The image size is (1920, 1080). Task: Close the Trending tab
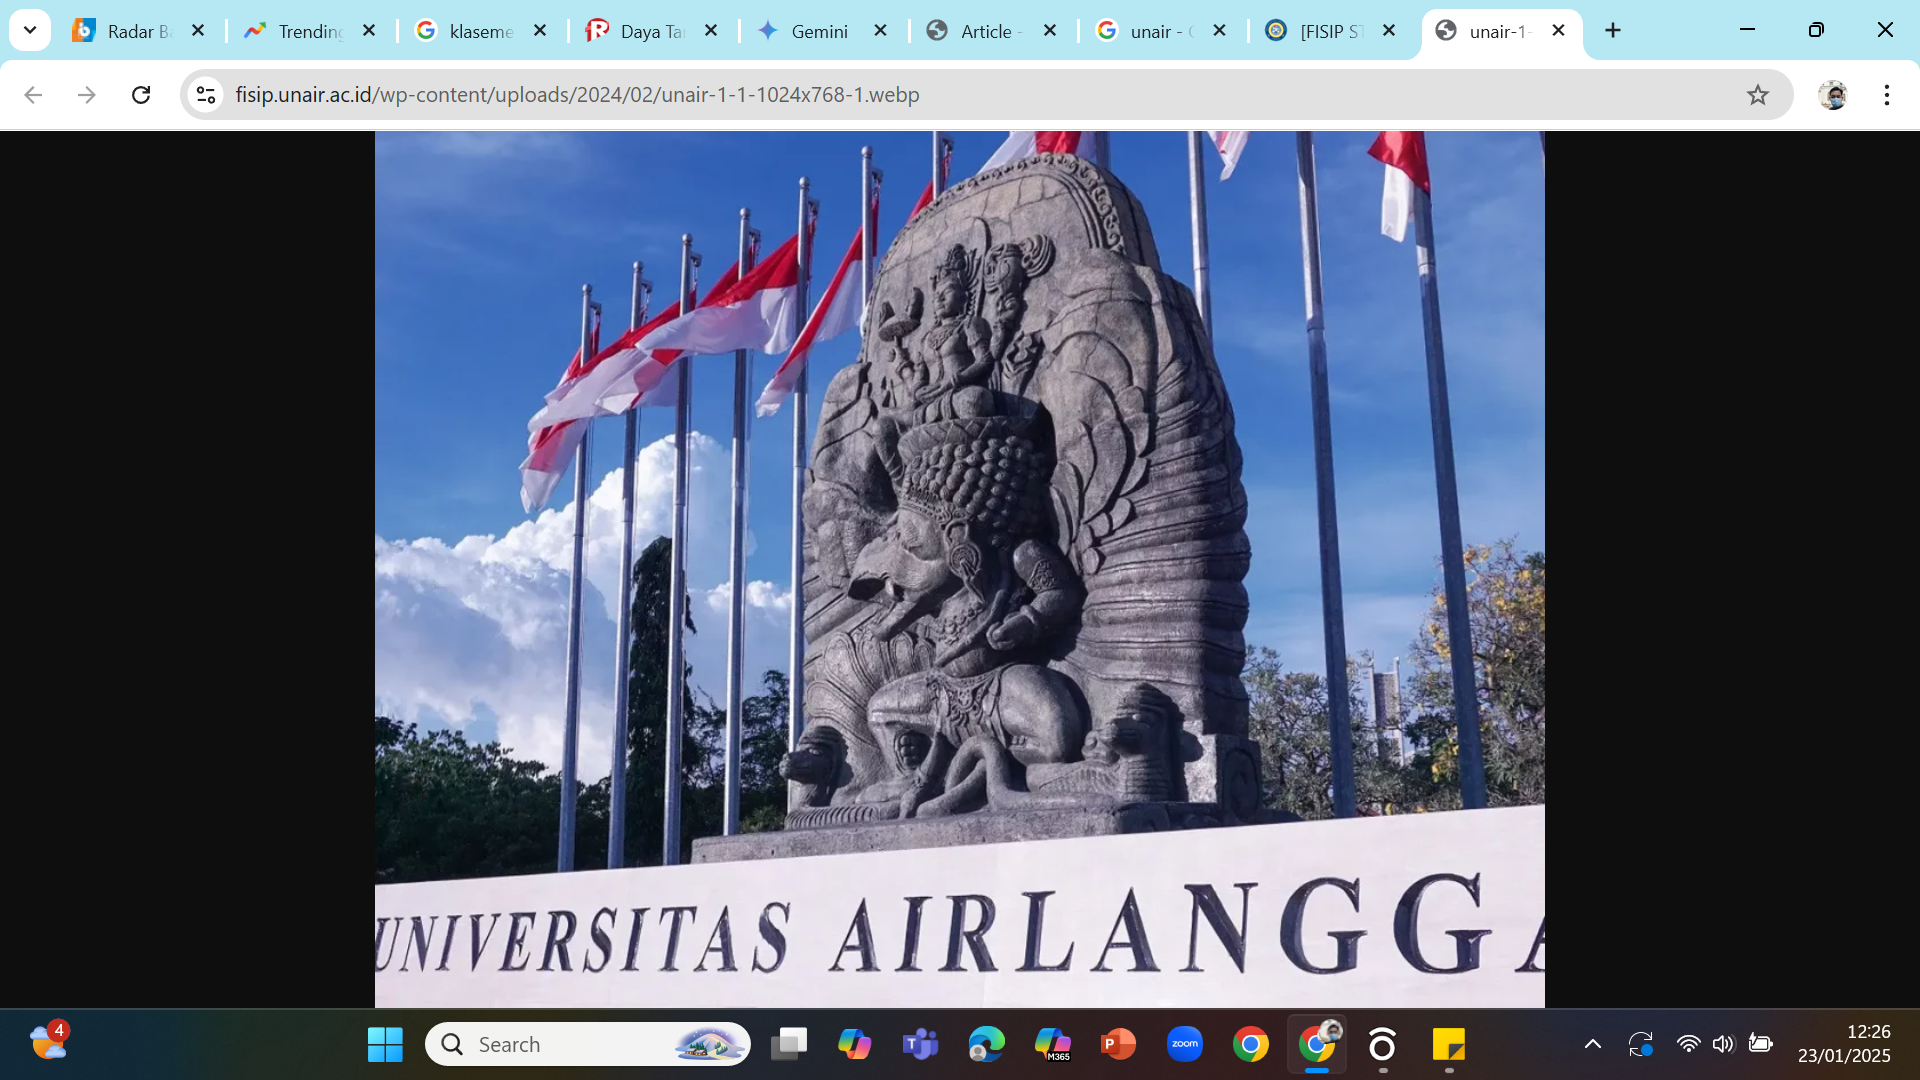point(369,31)
